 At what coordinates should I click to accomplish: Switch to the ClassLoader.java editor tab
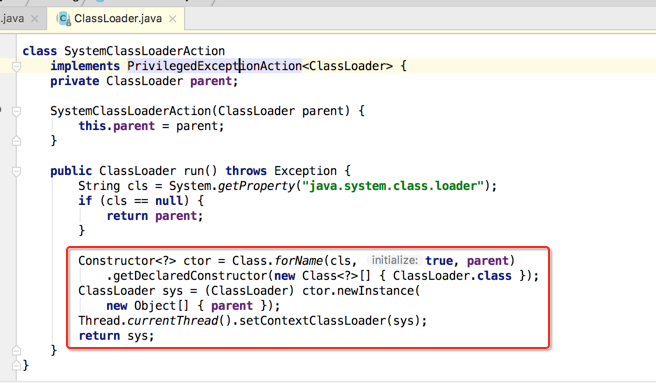pyautogui.click(x=115, y=19)
